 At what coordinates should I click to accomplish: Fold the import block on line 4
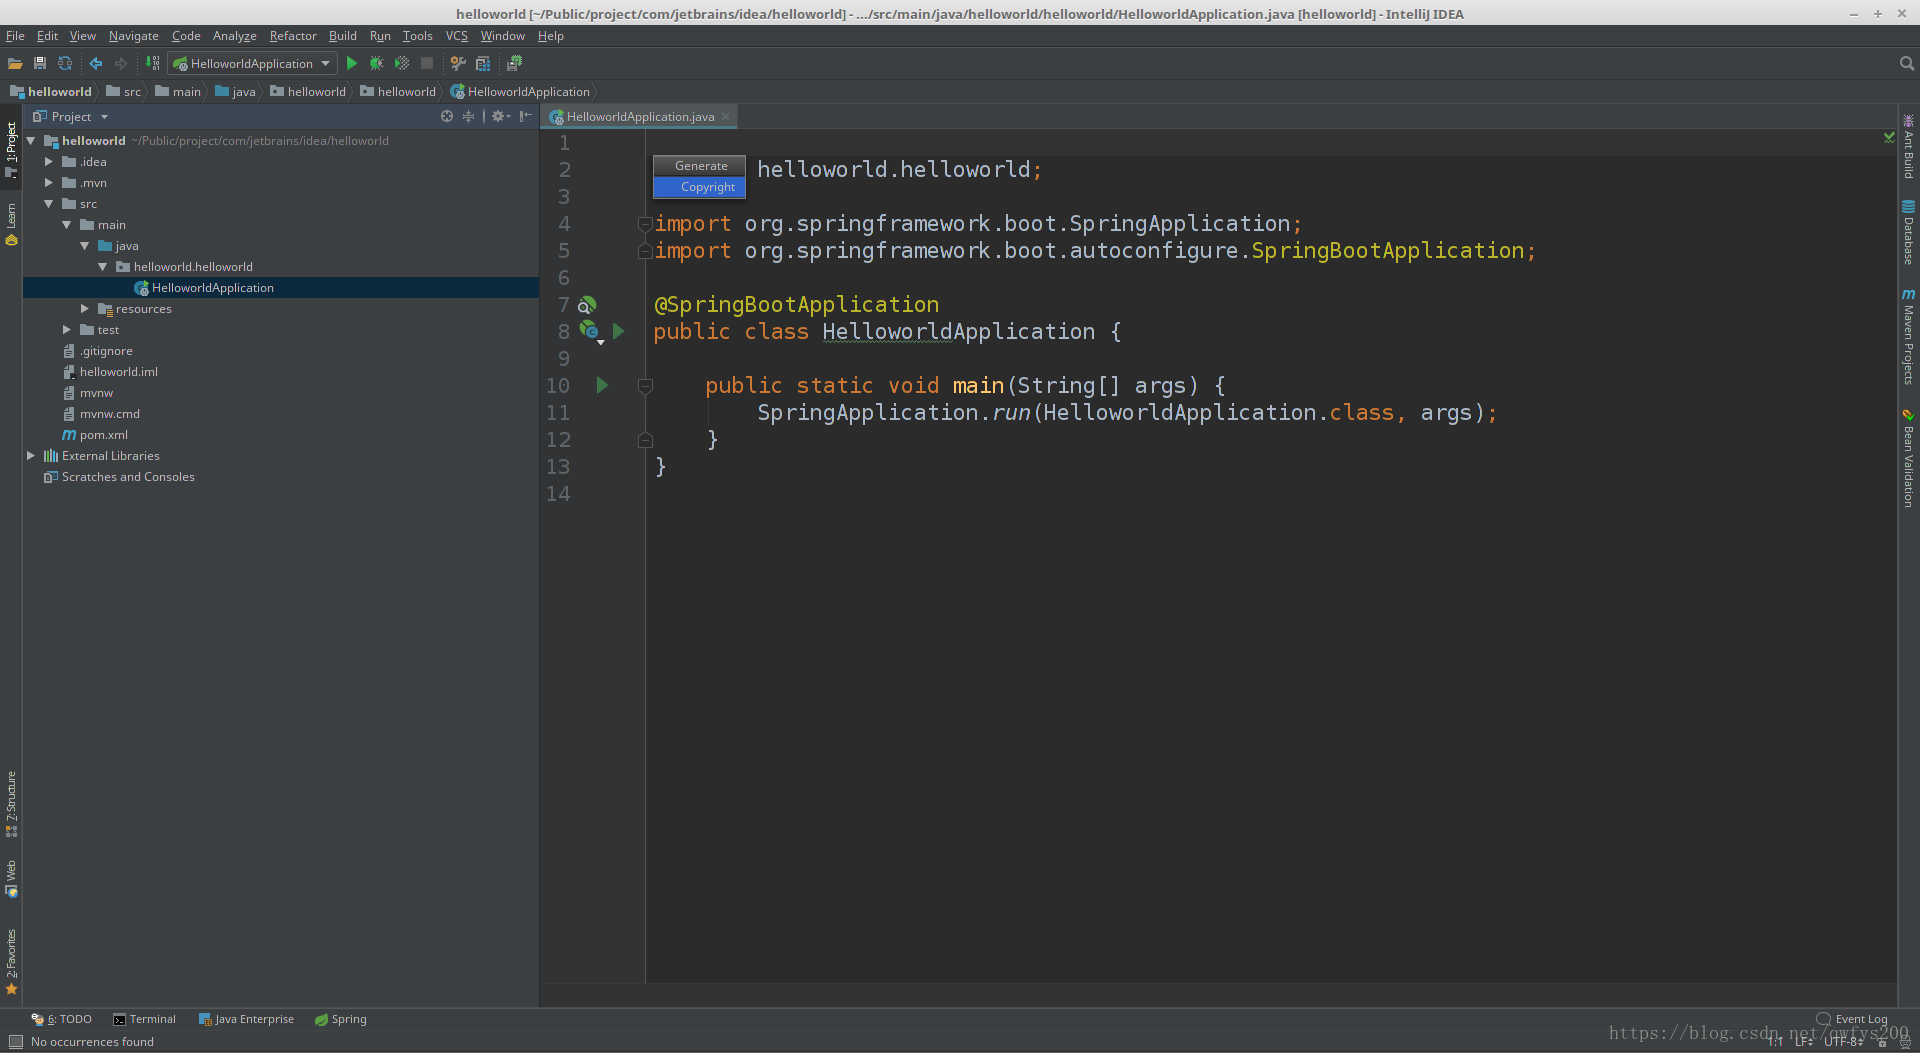tap(645, 224)
